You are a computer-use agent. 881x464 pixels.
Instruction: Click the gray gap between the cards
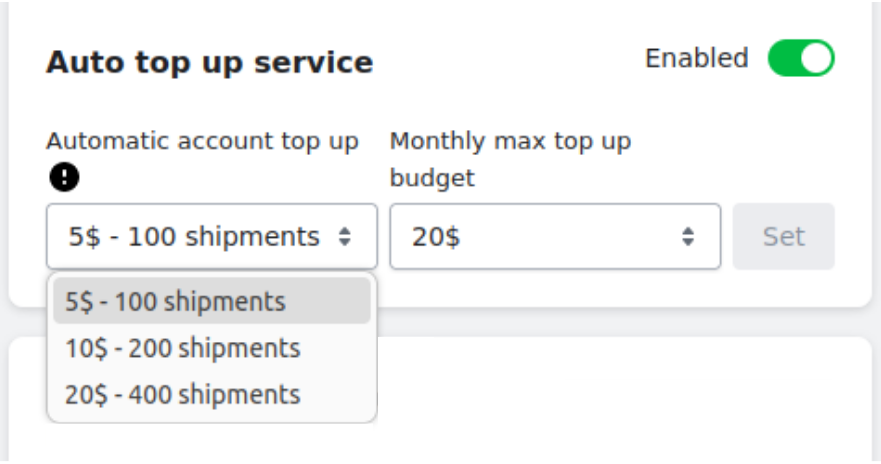620,322
